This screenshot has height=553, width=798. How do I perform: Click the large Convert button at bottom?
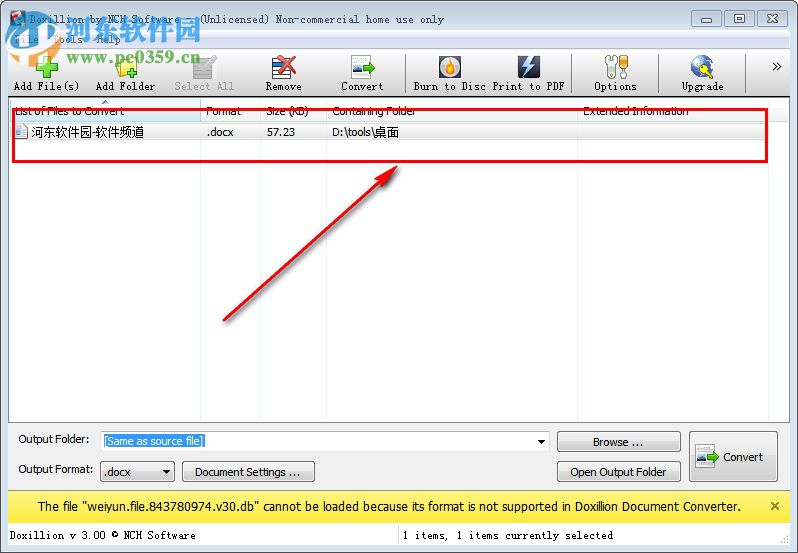pyautogui.click(x=733, y=456)
